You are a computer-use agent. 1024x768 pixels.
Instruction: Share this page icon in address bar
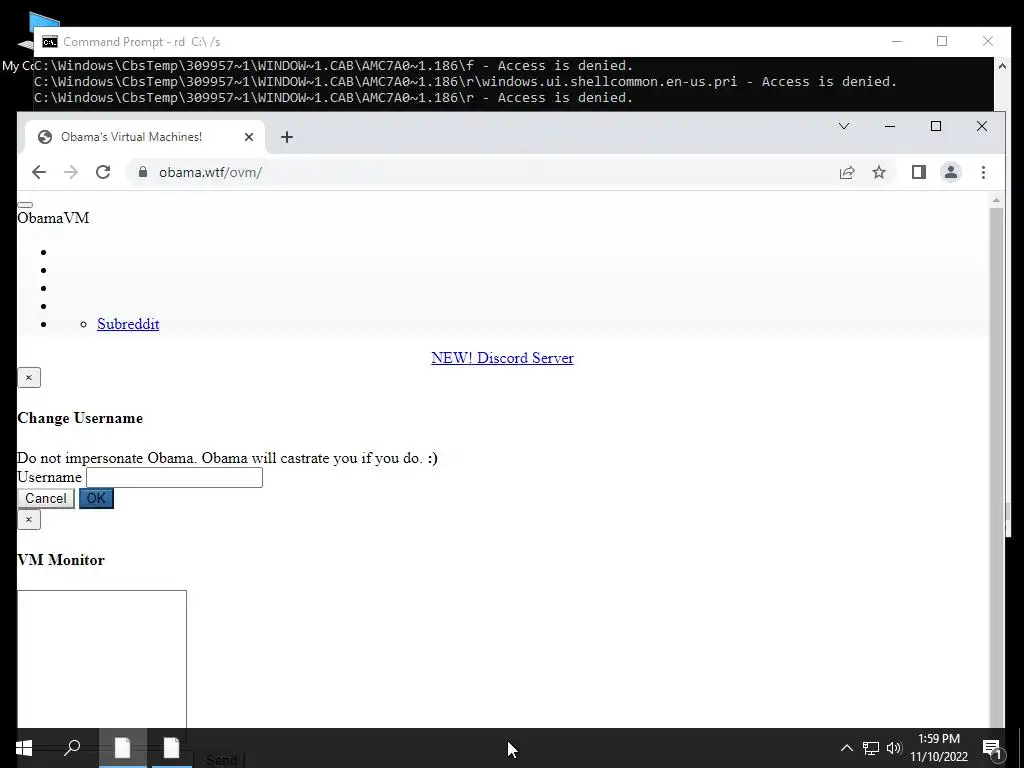pos(847,172)
